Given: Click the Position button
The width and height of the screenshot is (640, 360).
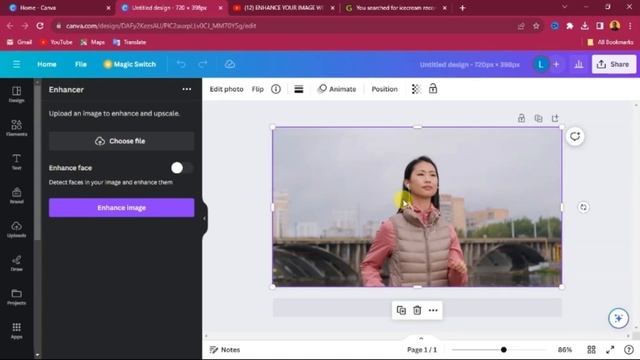Looking at the screenshot, I should pos(384,89).
